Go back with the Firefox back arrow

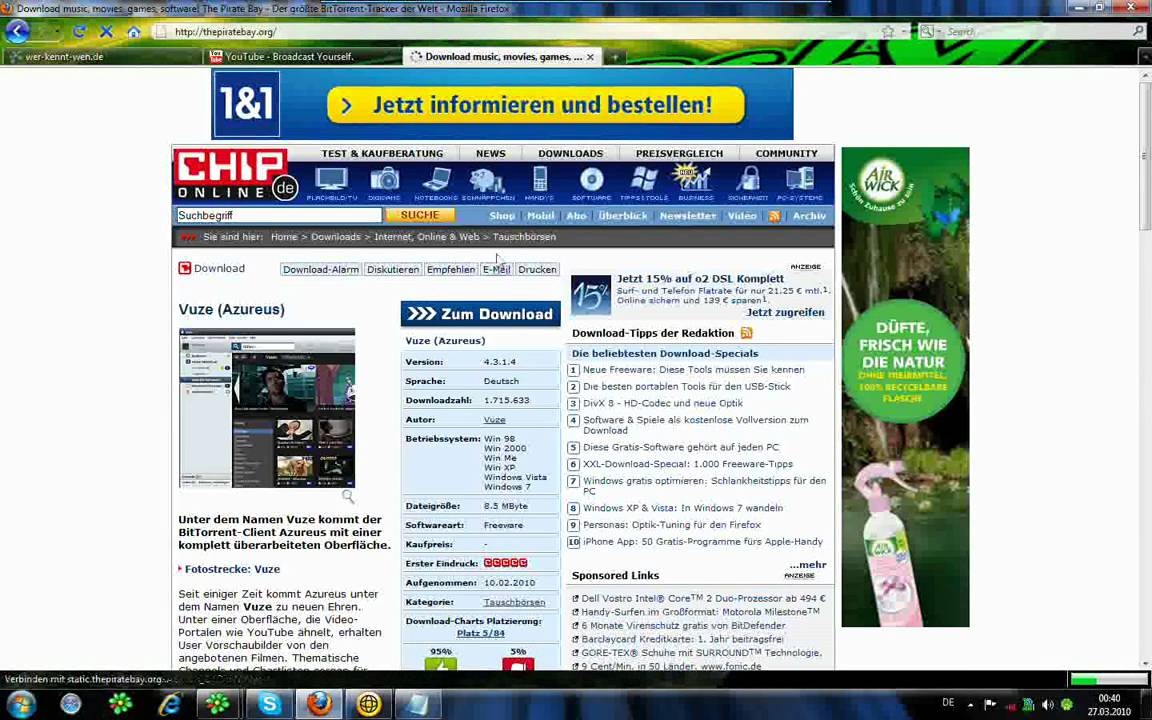pyautogui.click(x=18, y=32)
